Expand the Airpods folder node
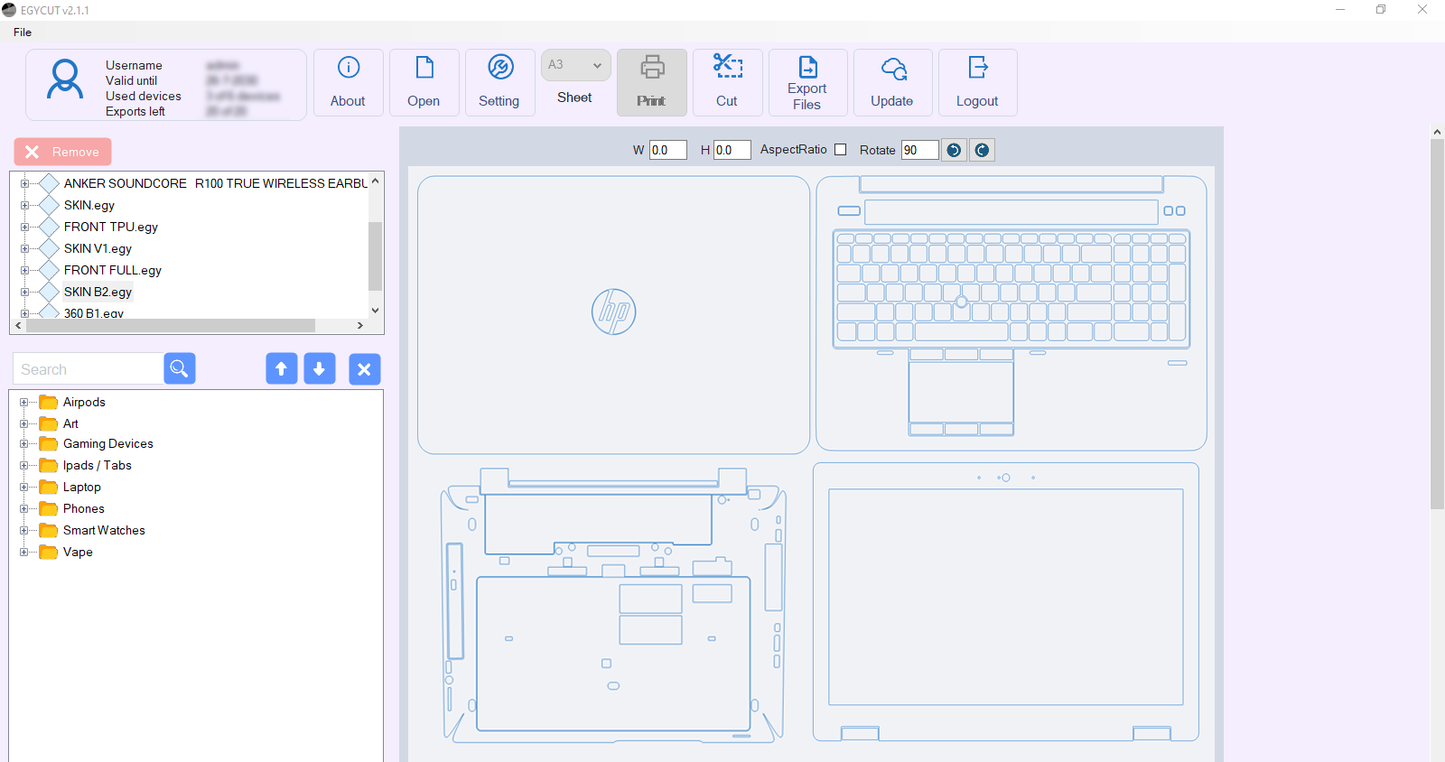 point(24,402)
